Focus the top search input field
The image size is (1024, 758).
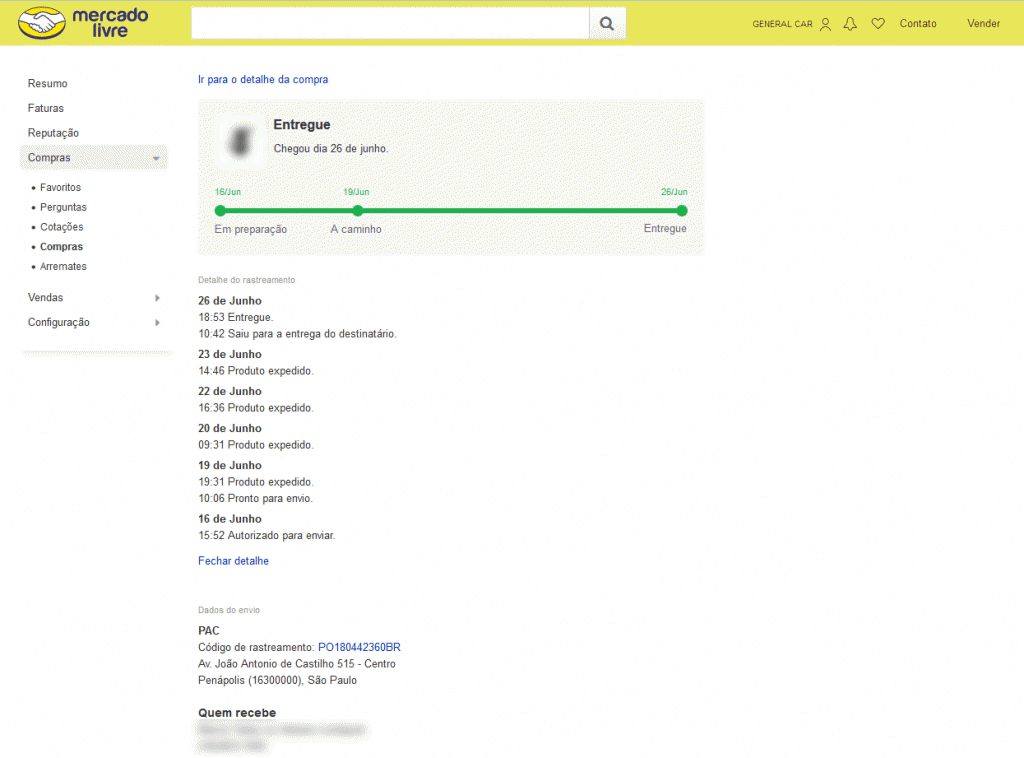[x=390, y=23]
